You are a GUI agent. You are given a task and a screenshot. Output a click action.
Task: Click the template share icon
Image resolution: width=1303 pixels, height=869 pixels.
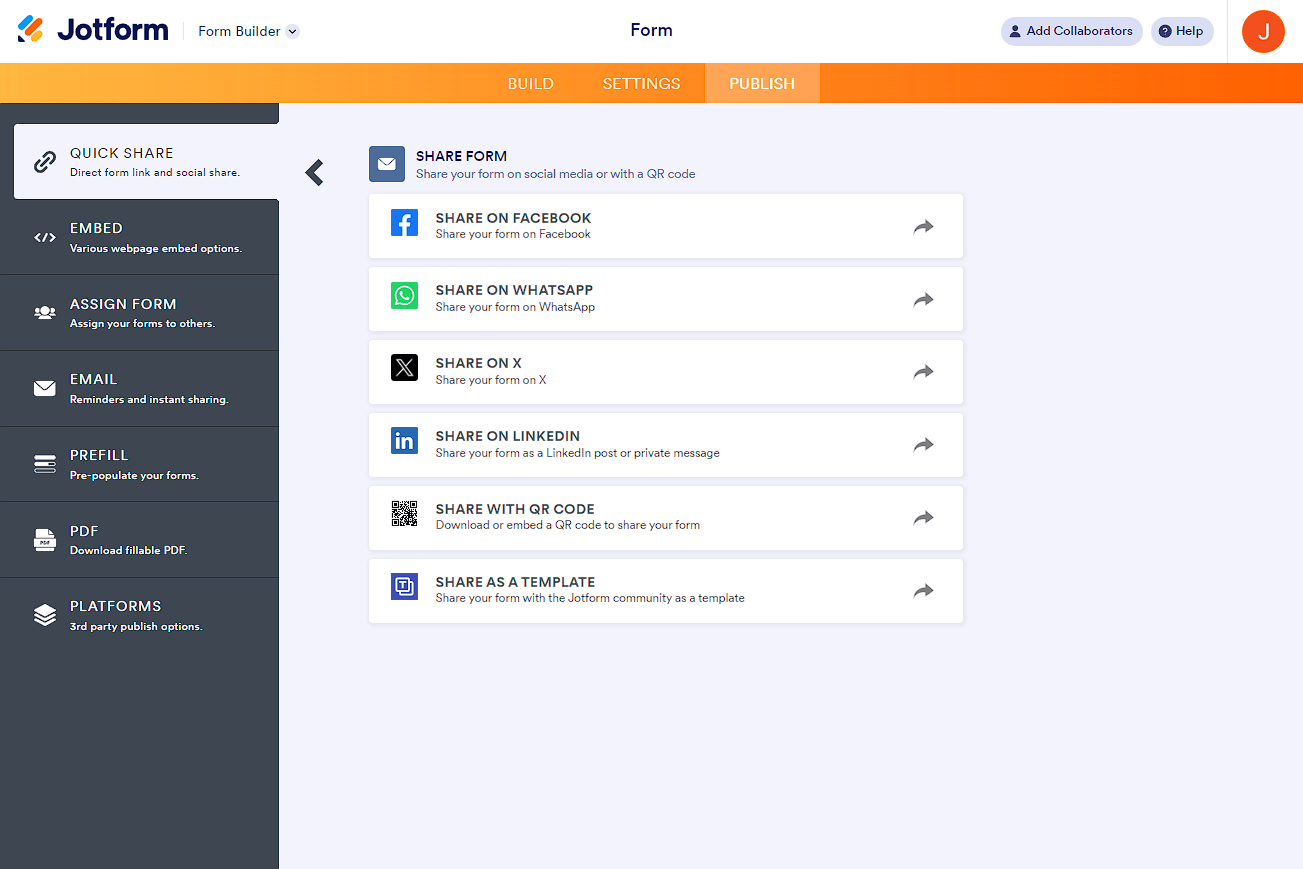tap(404, 587)
